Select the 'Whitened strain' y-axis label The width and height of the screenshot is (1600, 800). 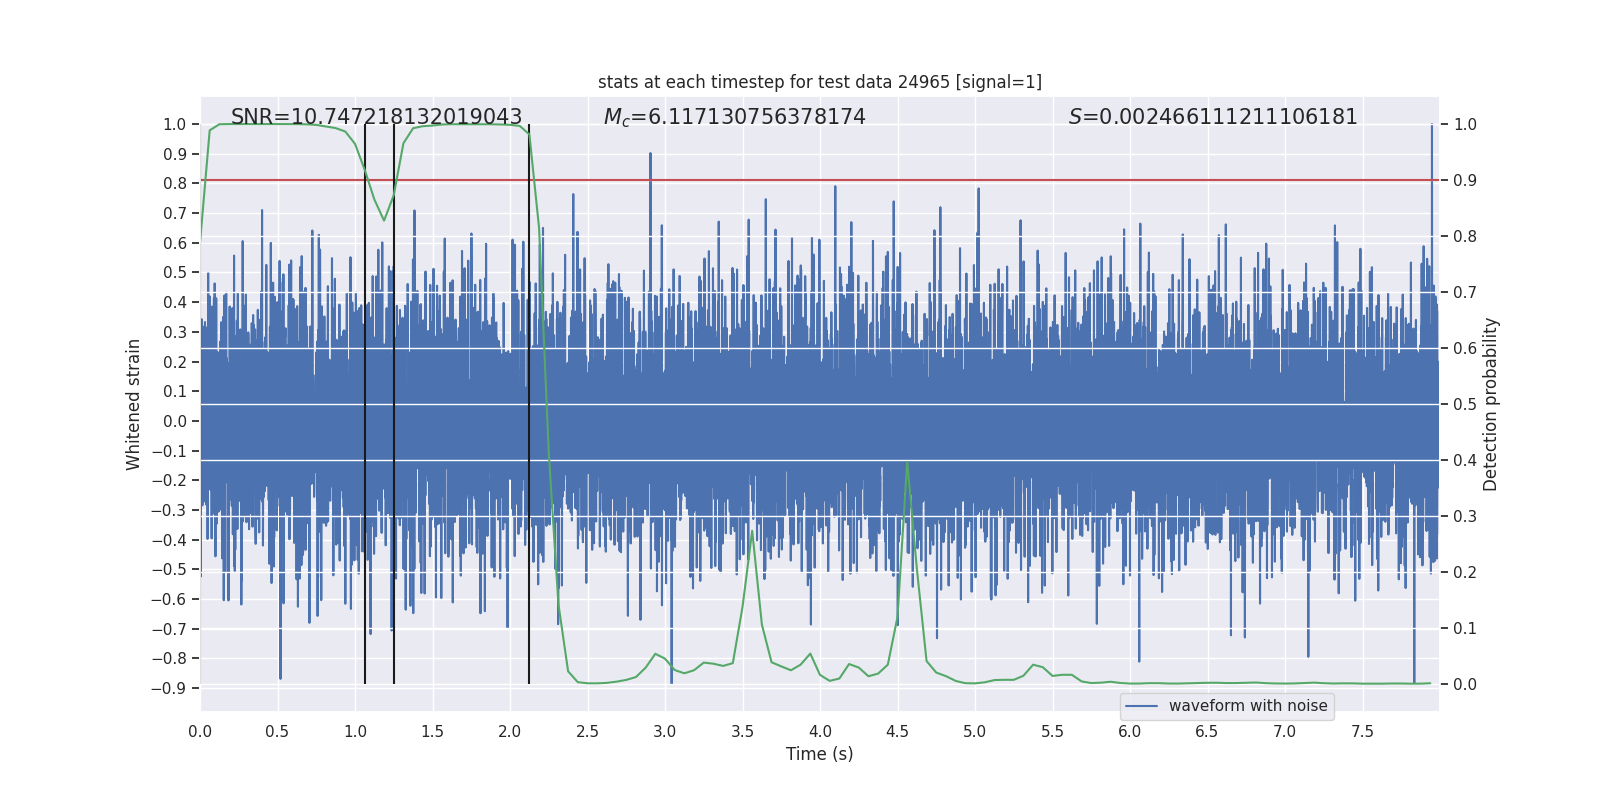[133, 404]
